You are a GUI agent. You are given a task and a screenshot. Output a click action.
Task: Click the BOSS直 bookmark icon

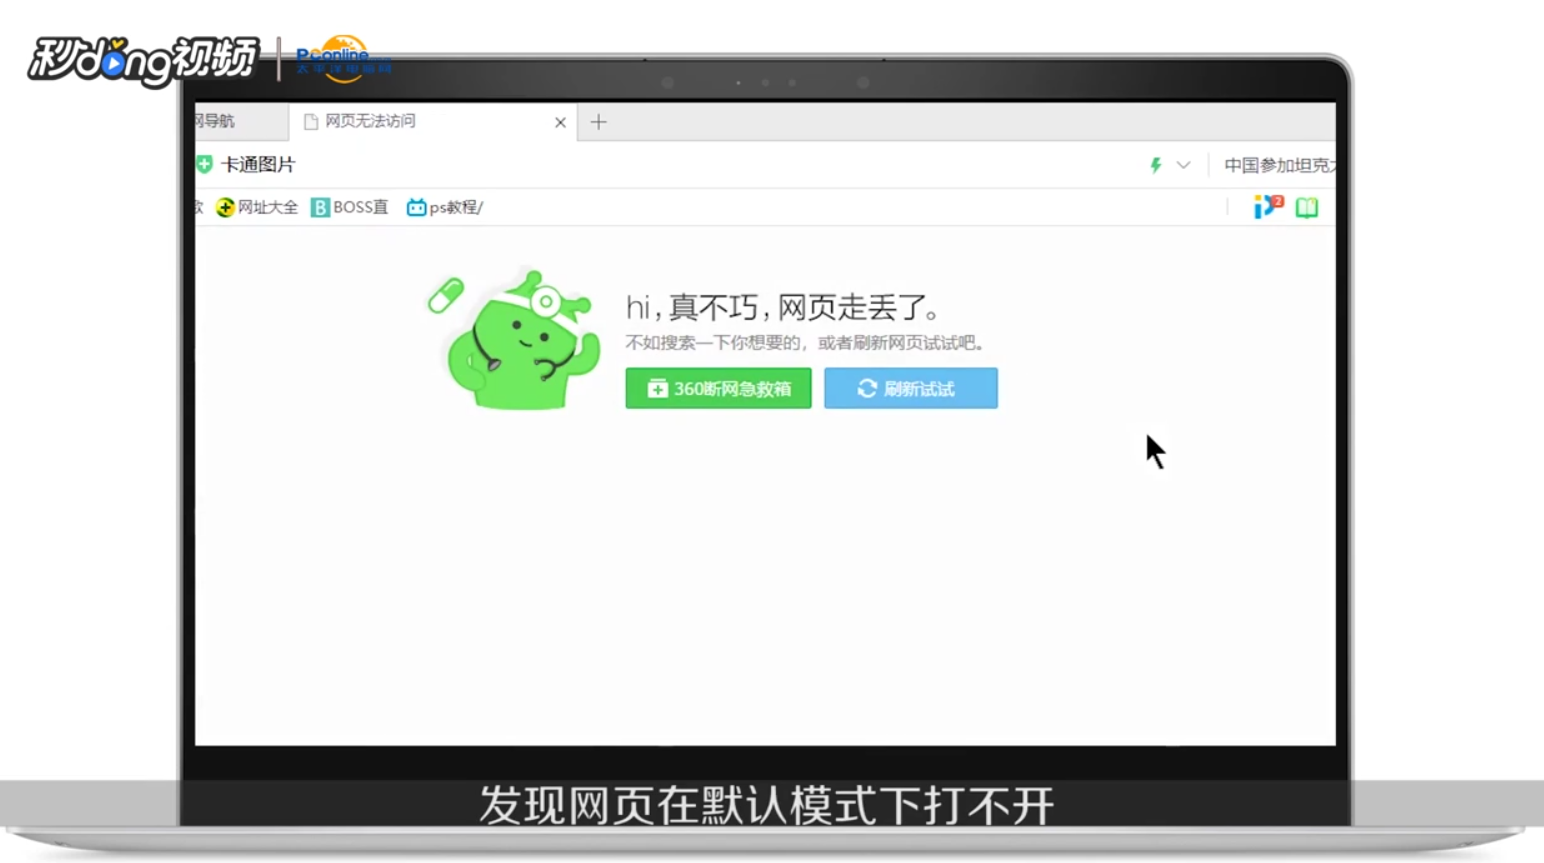pyautogui.click(x=319, y=207)
